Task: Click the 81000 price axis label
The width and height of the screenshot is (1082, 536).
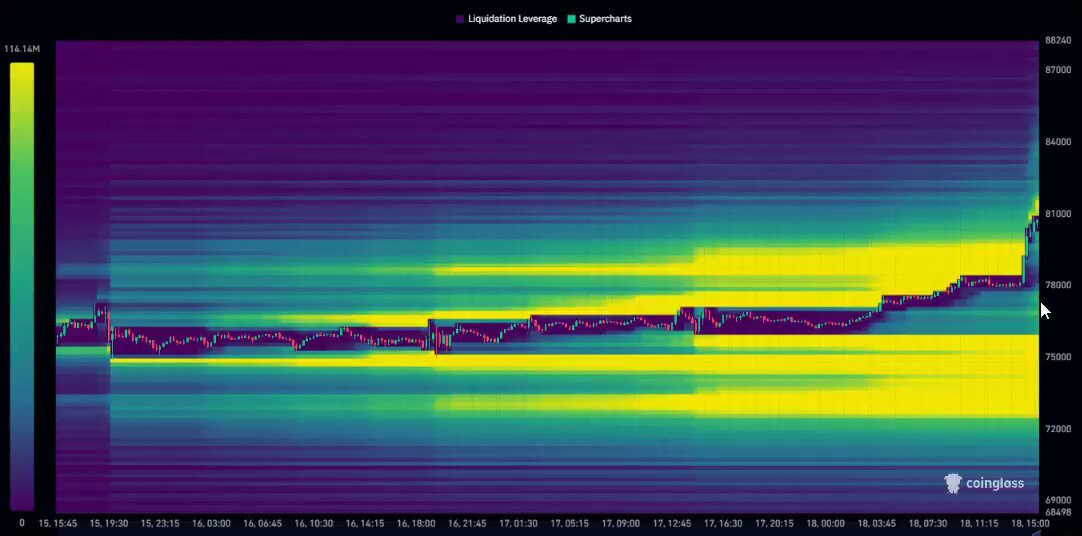Action: click(1058, 214)
